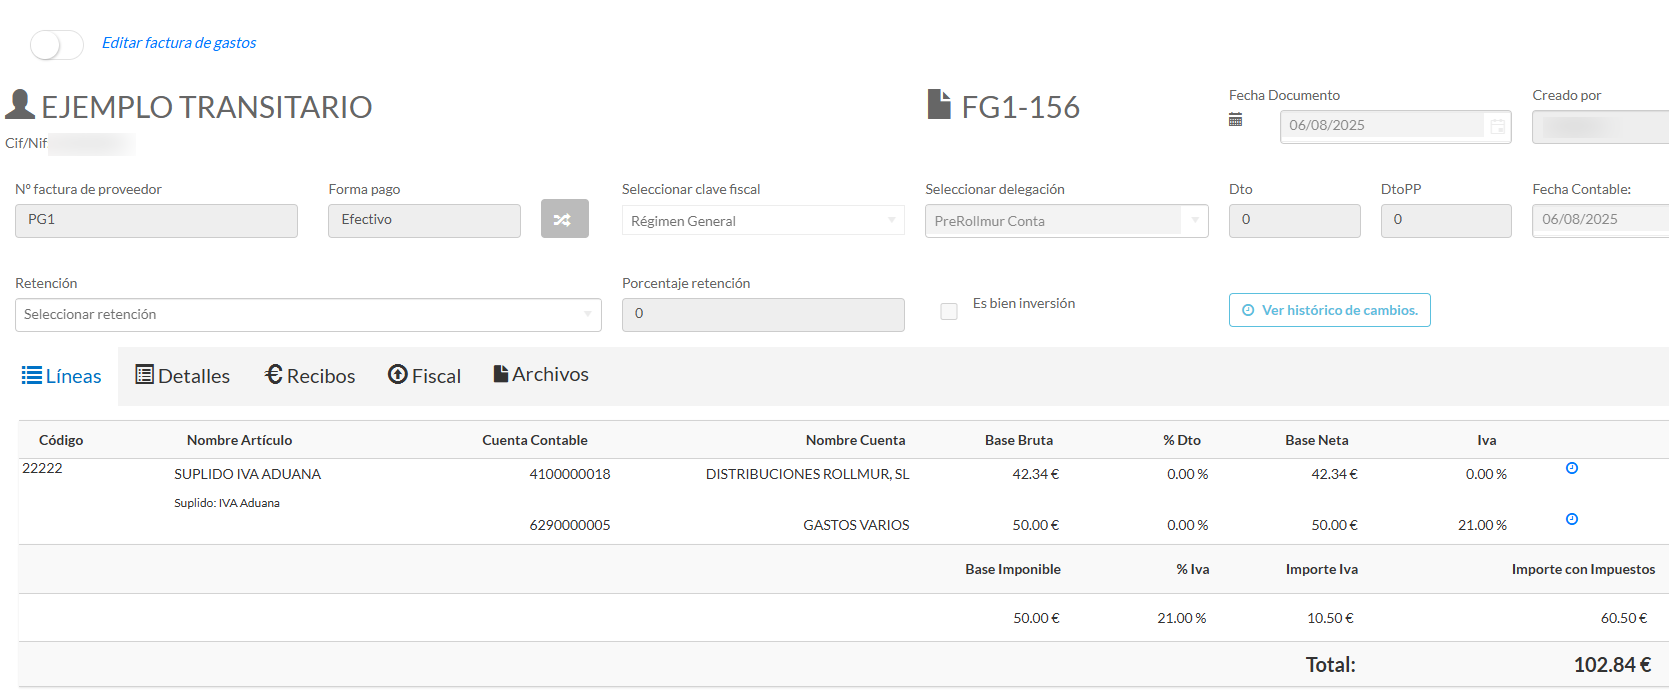
Task: Go to the Fiscal tab
Action: tap(424, 376)
